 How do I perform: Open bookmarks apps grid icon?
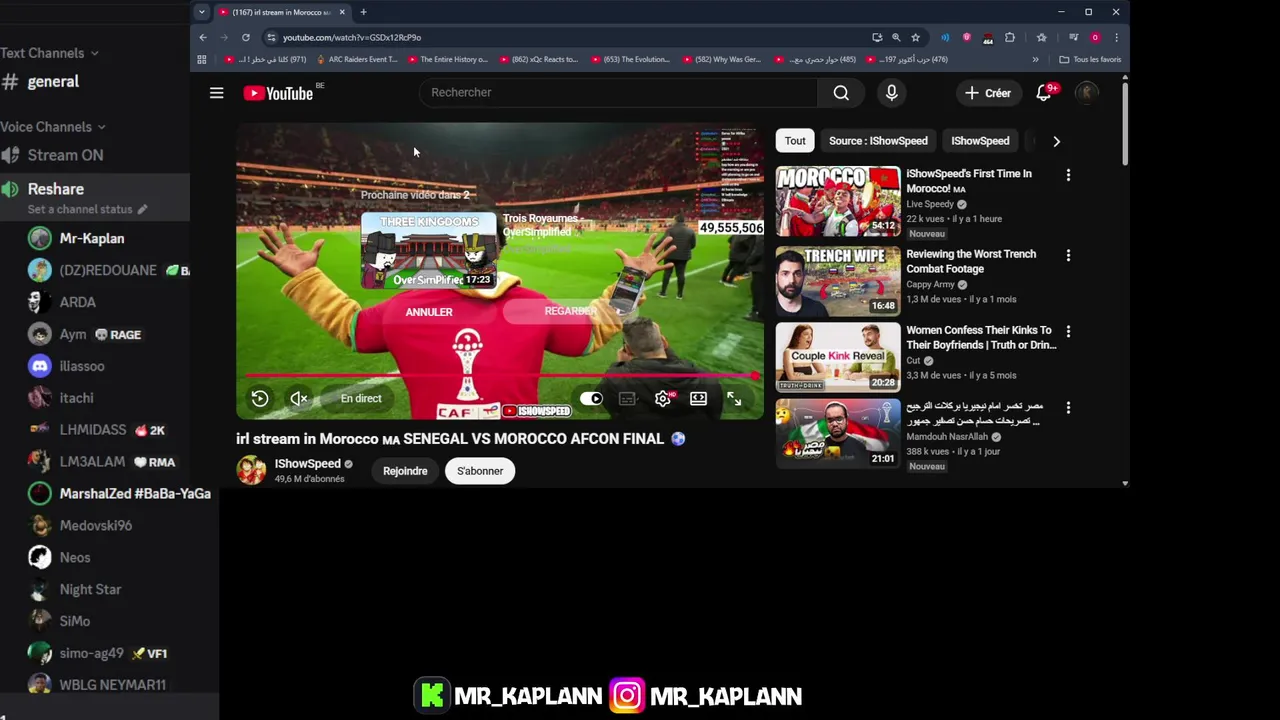point(202,59)
